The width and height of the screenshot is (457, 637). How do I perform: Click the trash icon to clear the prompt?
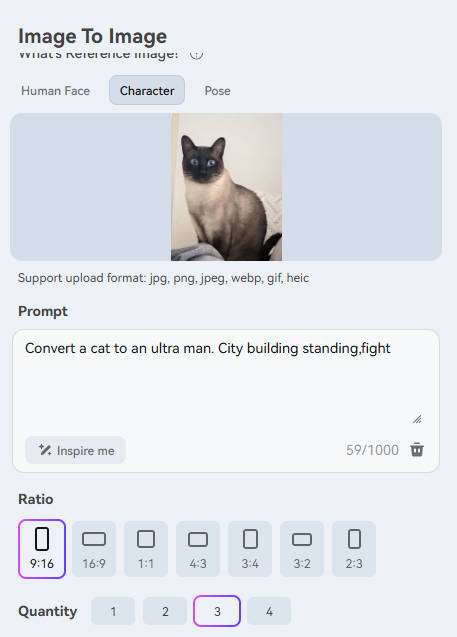coord(417,450)
